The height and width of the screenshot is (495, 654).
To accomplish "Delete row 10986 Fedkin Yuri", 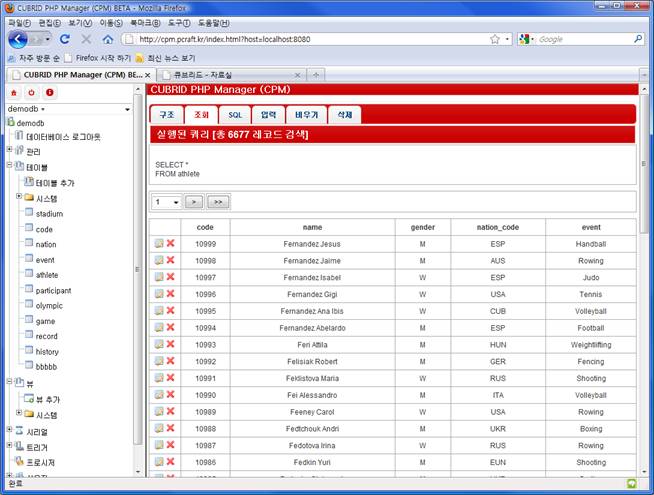I will coord(170,462).
